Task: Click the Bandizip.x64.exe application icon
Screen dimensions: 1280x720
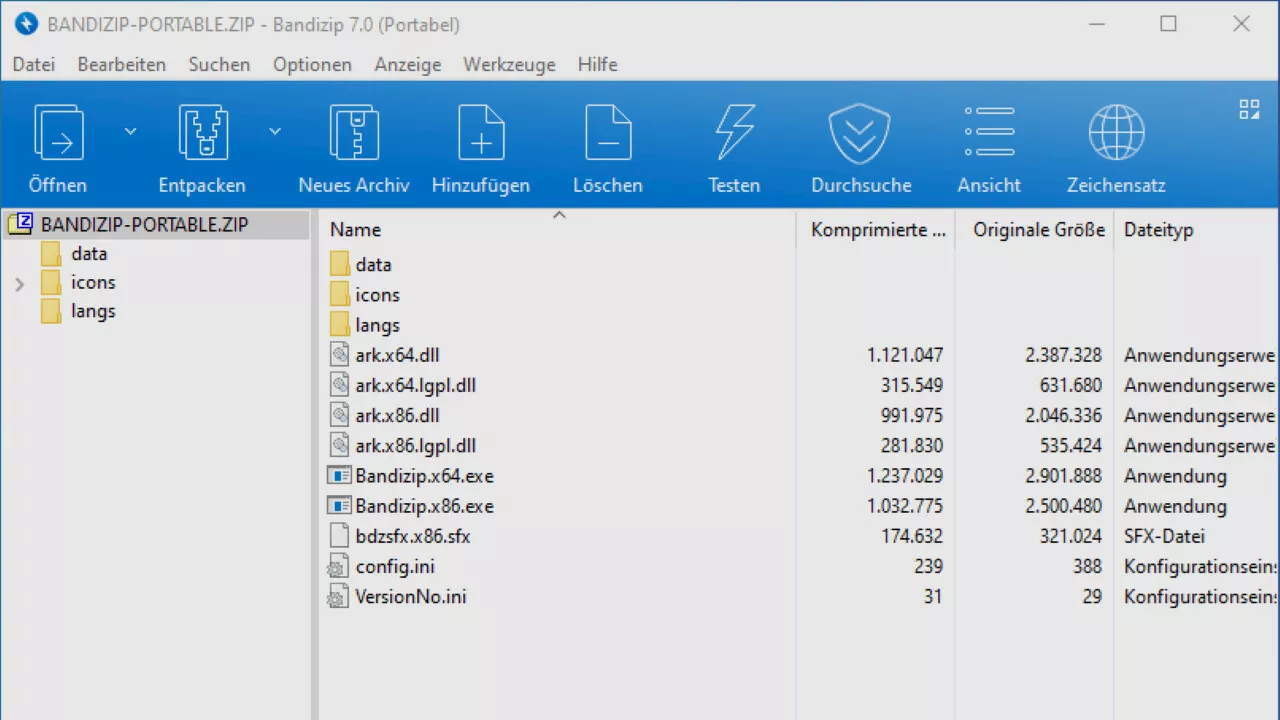Action: pyautogui.click(x=339, y=476)
